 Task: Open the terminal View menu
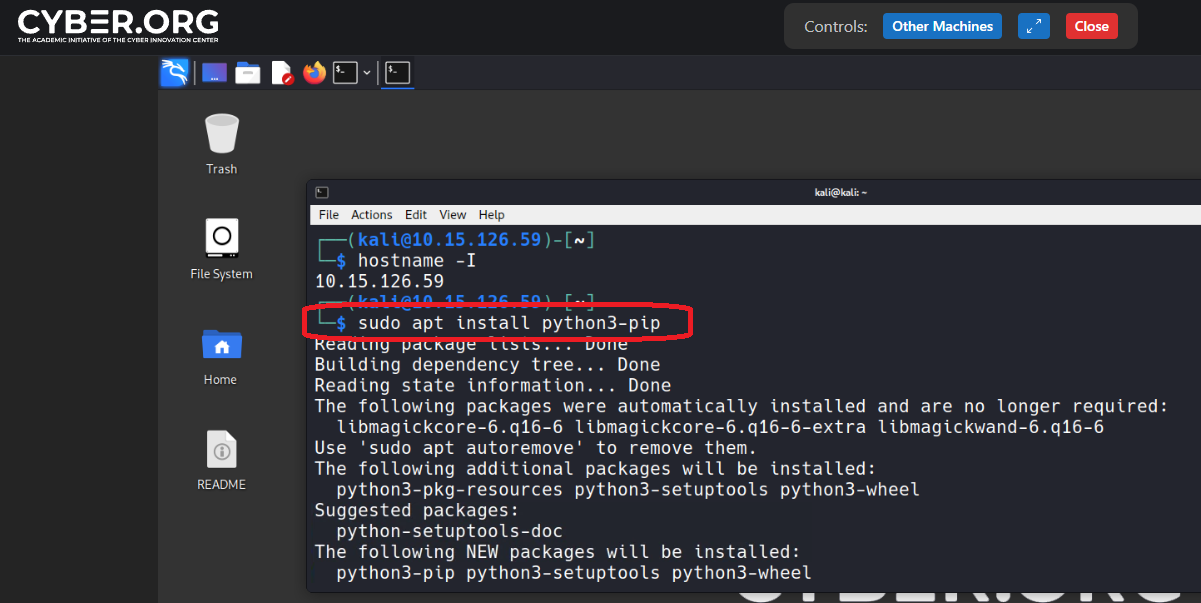coord(453,215)
